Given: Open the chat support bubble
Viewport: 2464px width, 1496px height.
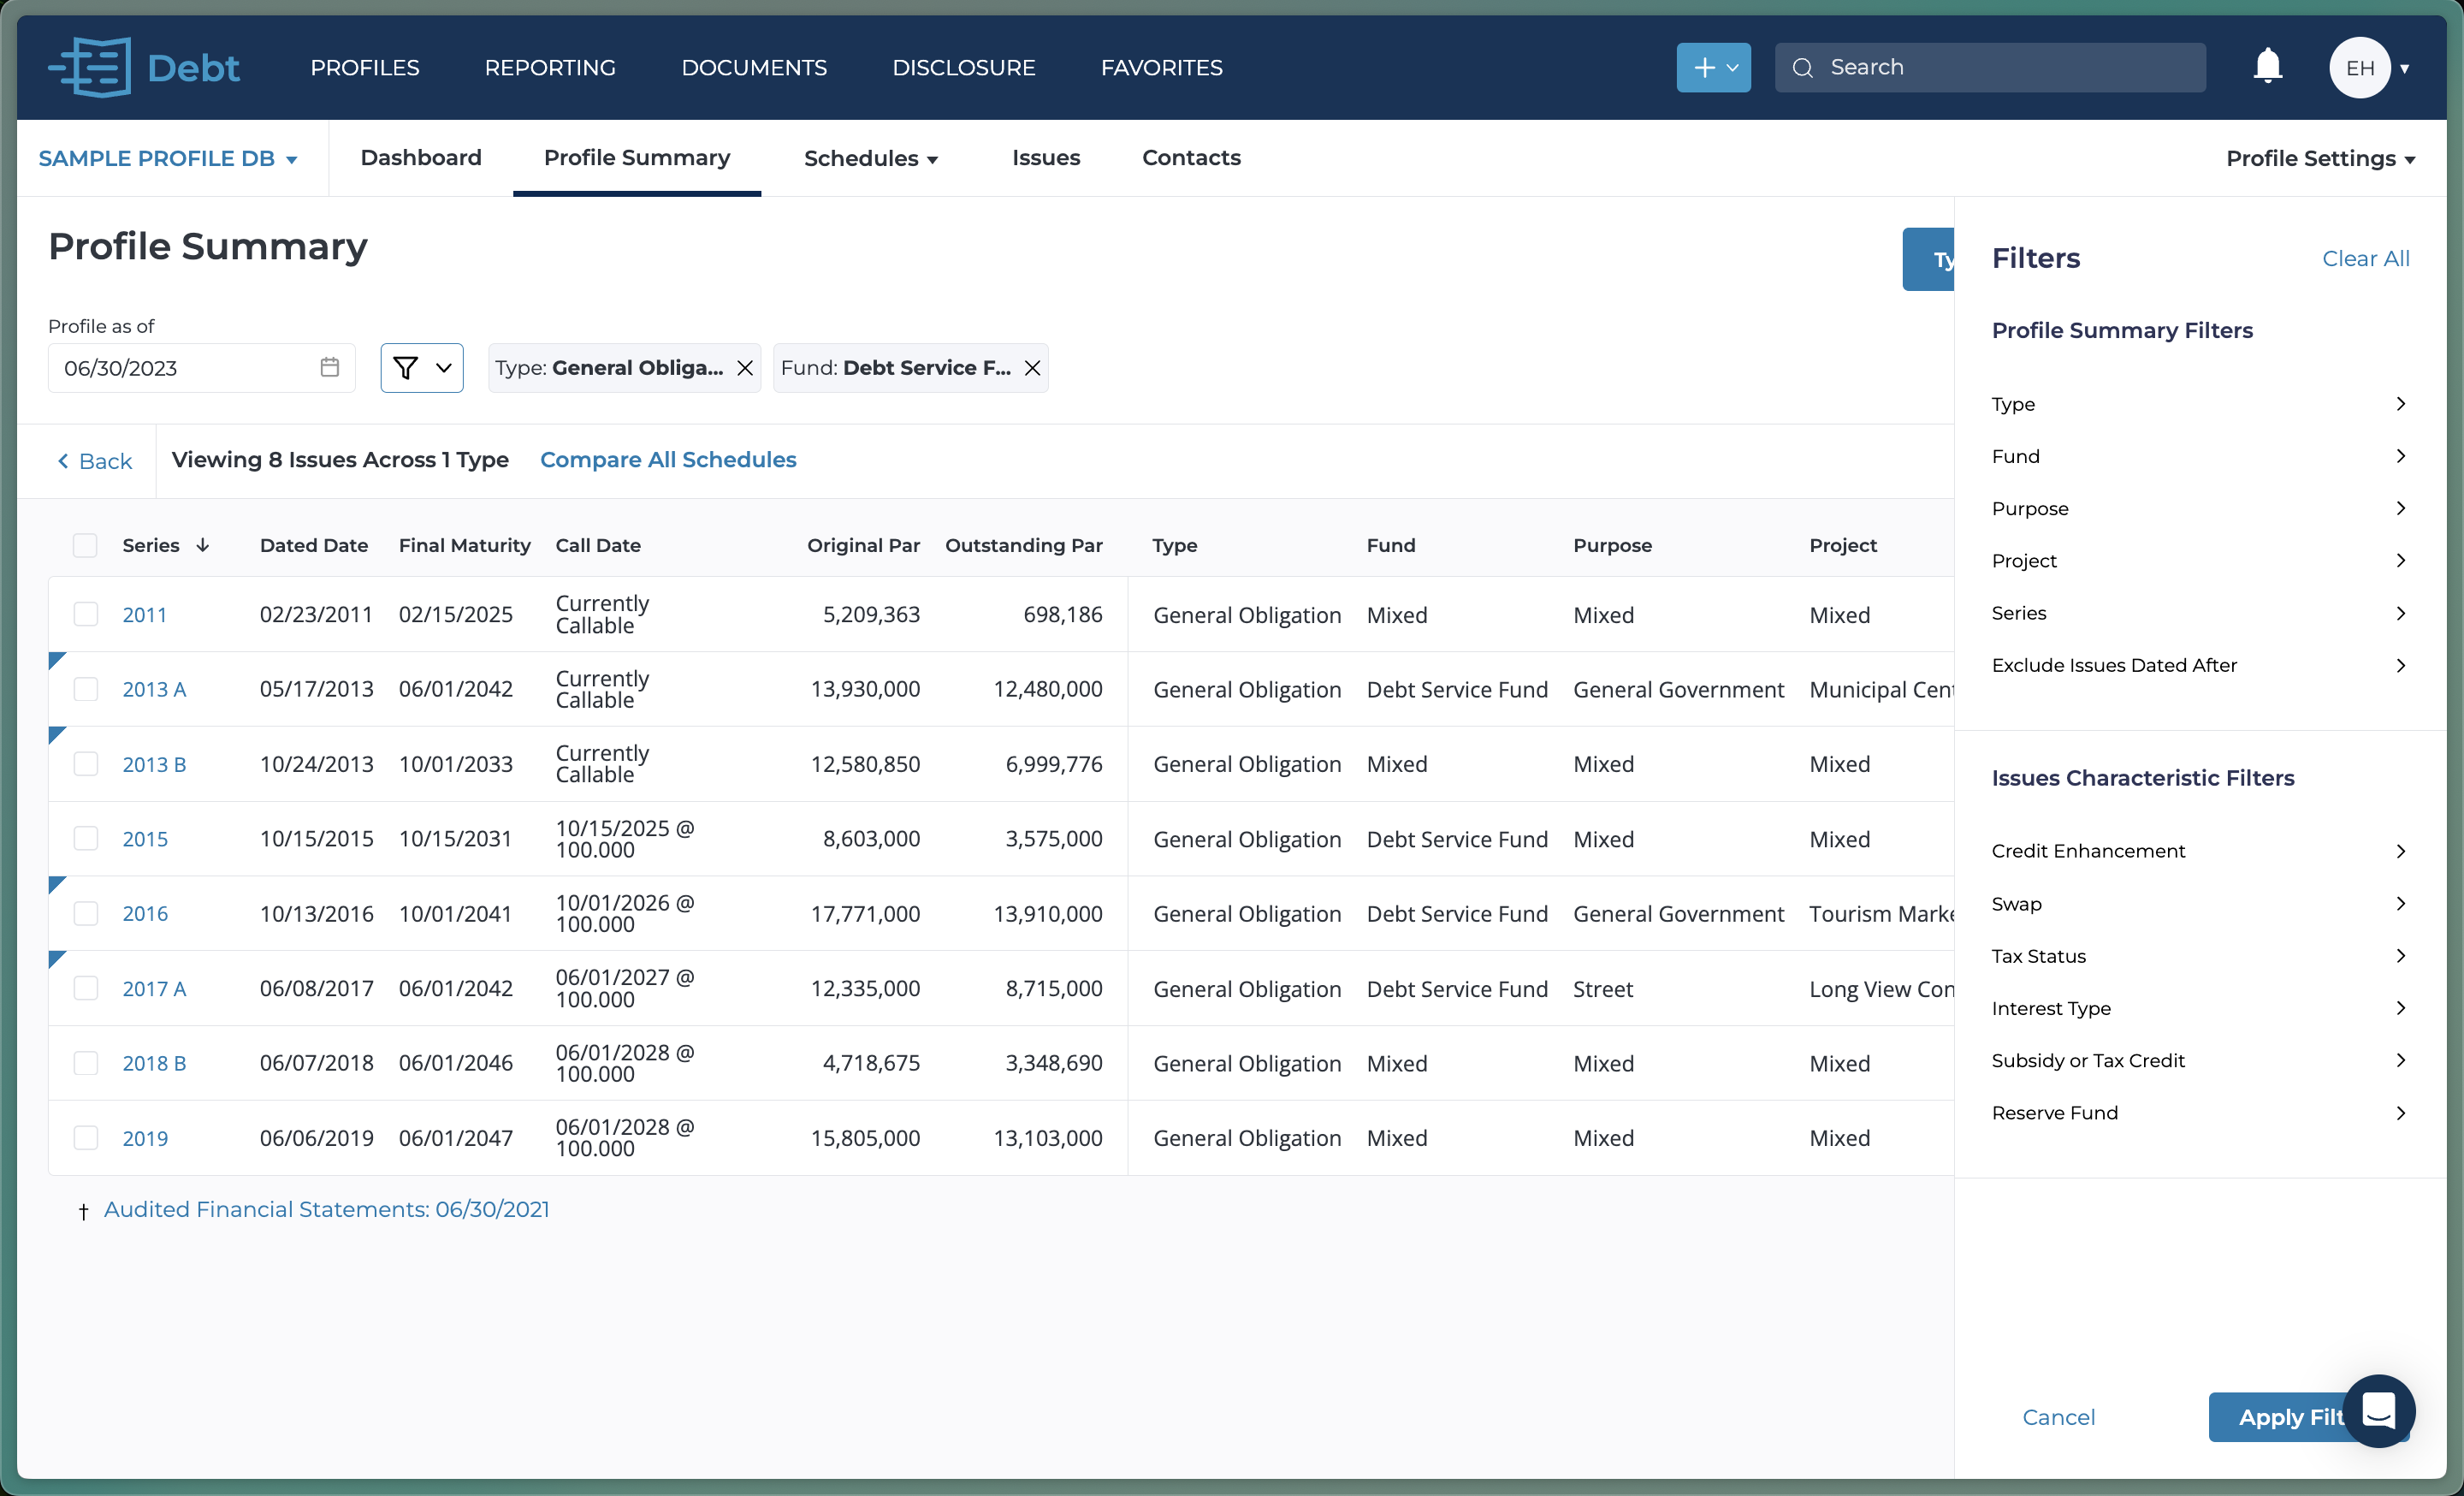Looking at the screenshot, I should point(2379,1412).
